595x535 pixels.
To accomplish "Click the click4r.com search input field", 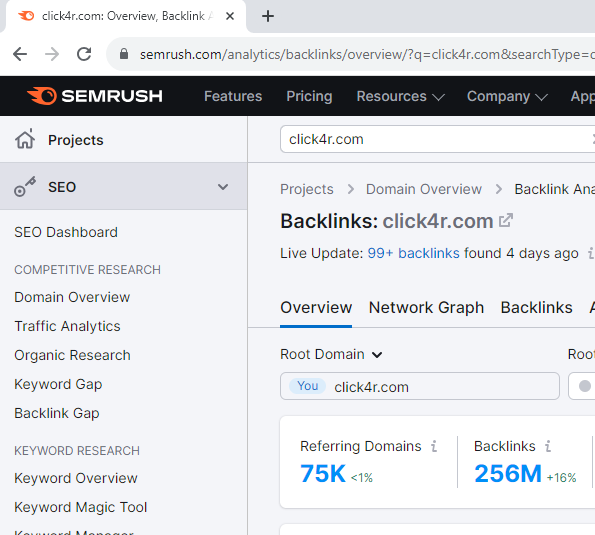I will (436, 139).
